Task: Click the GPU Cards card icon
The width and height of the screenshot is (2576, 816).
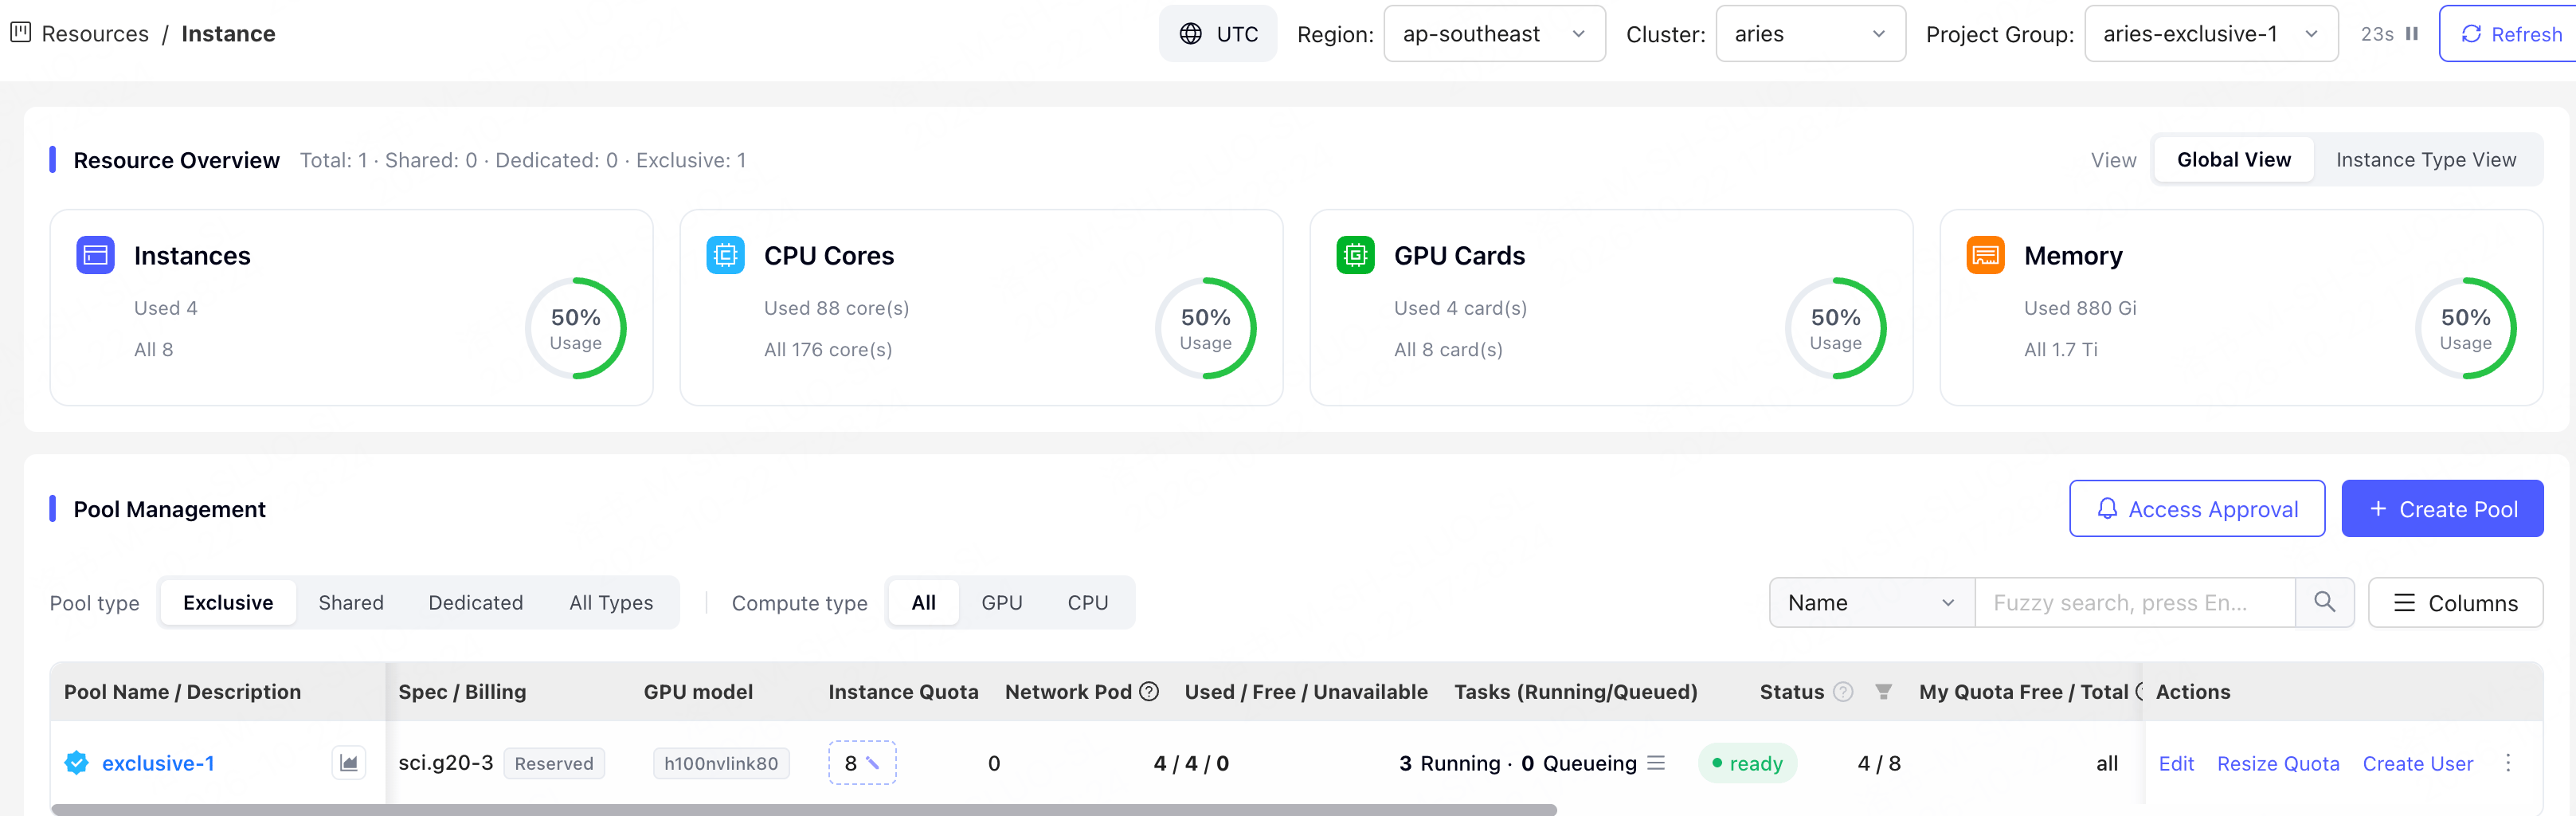Action: (1355, 255)
